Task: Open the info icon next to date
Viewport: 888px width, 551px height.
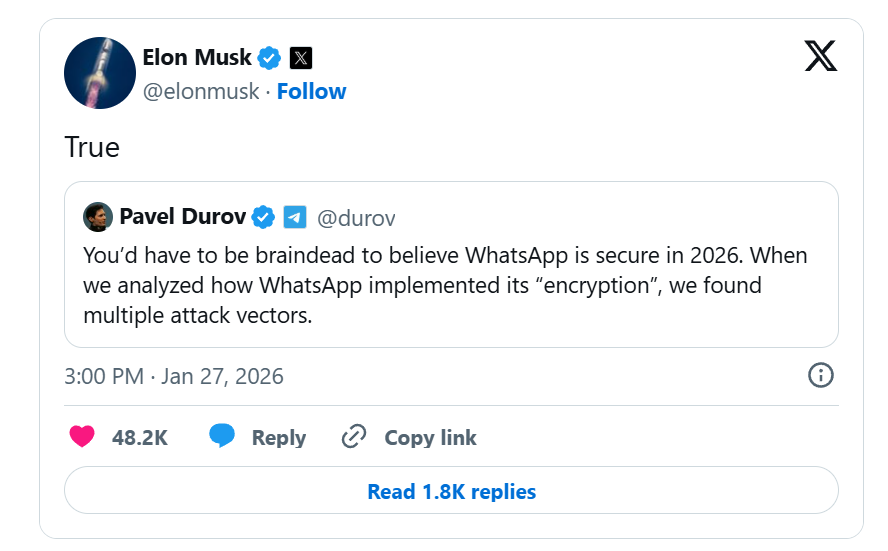Action: [820, 376]
